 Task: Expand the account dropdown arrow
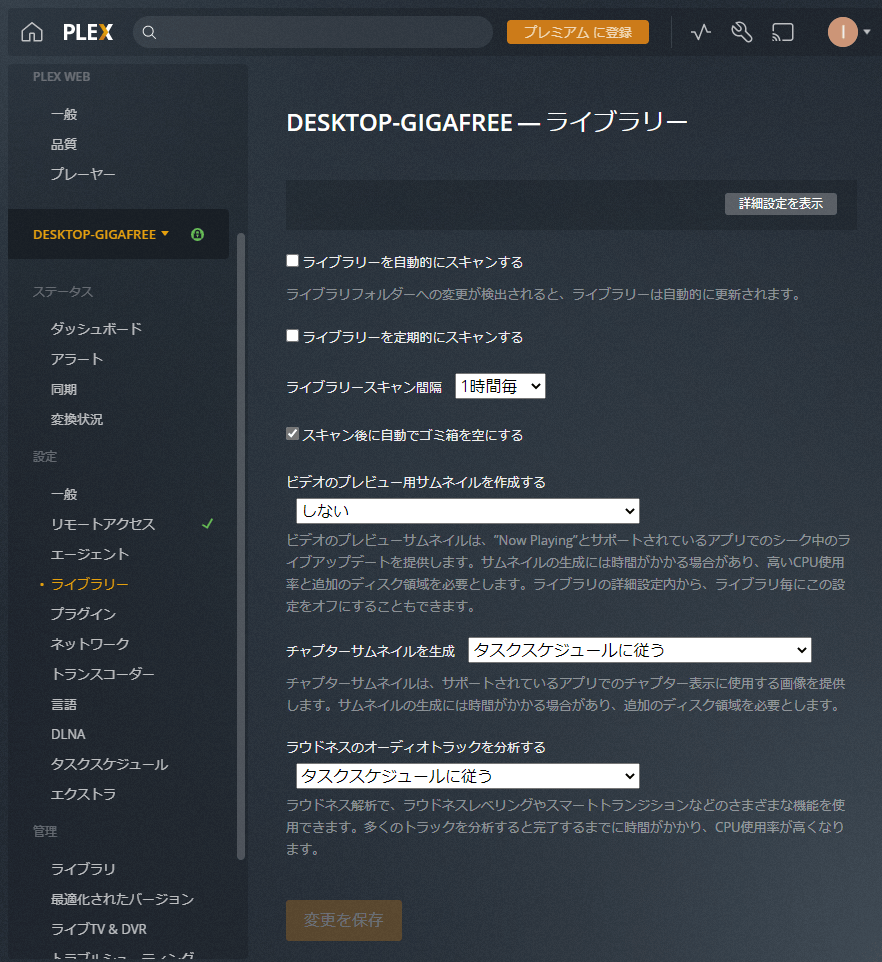[x=867, y=32]
